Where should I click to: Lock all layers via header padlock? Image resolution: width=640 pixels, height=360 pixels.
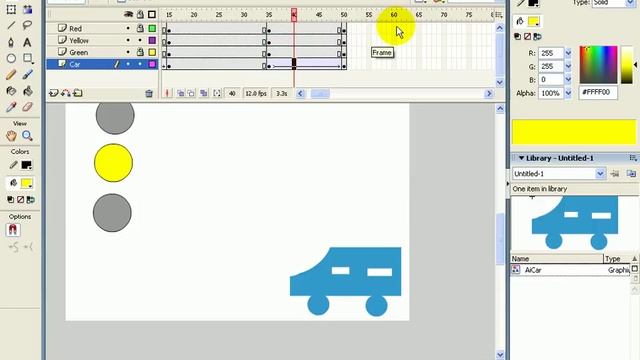click(140, 14)
